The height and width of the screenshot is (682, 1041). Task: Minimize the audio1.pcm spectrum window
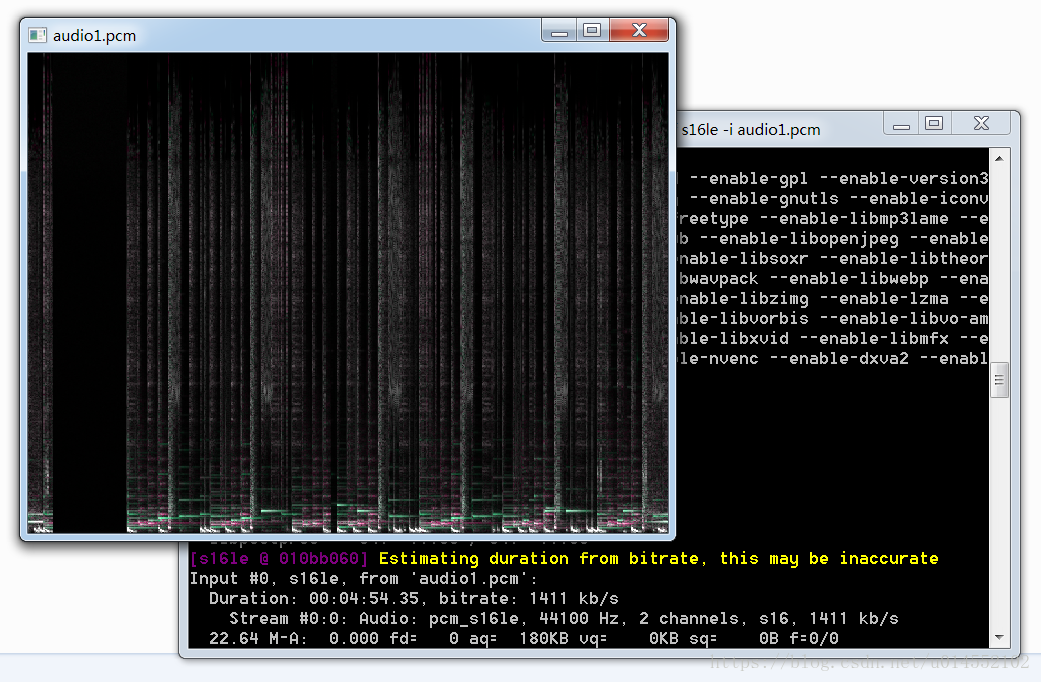coord(559,31)
